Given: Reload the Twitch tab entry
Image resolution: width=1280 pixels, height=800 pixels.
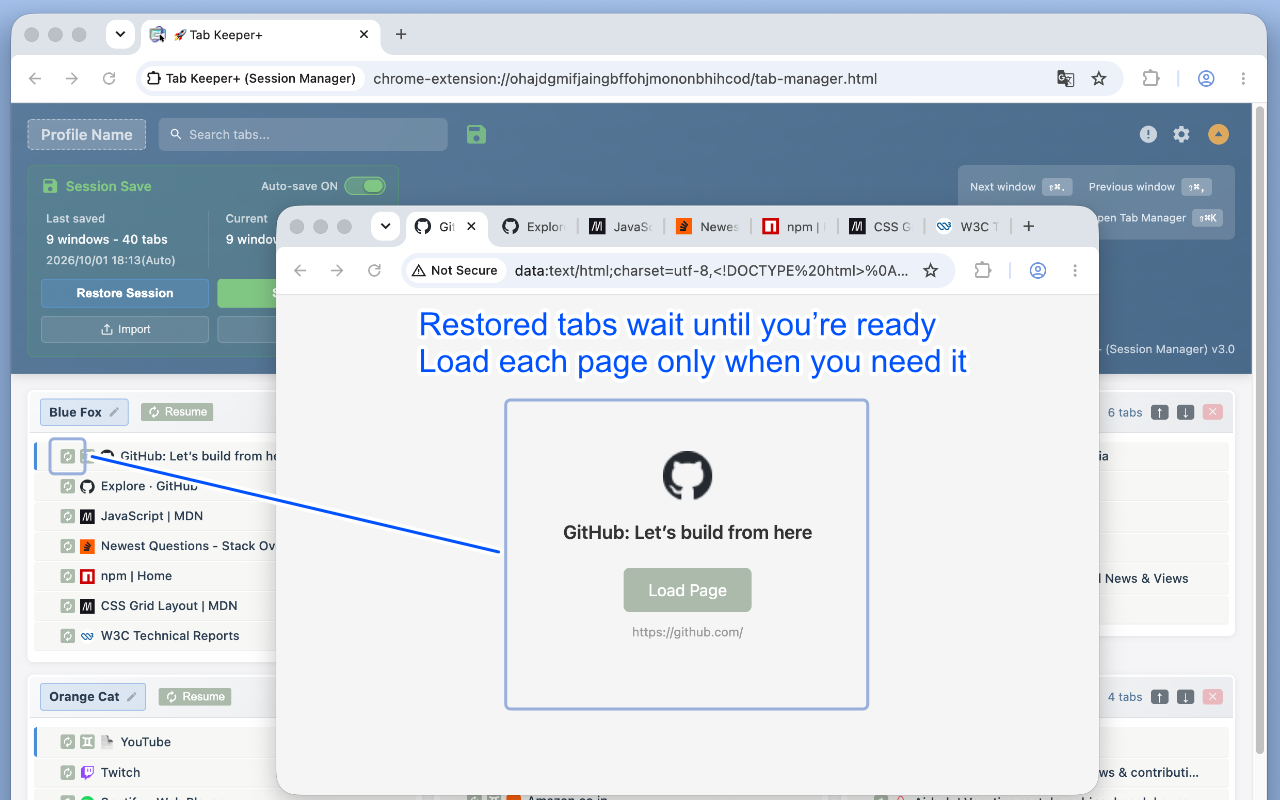Looking at the screenshot, I should click(67, 773).
